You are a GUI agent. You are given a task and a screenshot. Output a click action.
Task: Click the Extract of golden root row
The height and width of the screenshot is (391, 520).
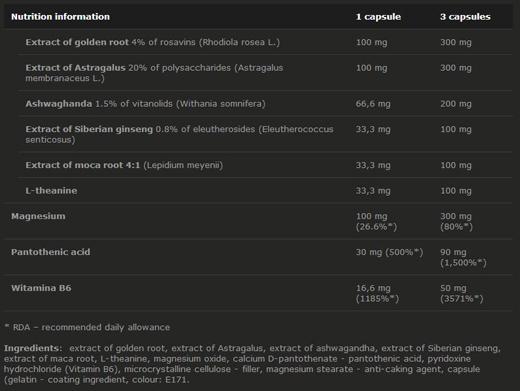pos(265,42)
